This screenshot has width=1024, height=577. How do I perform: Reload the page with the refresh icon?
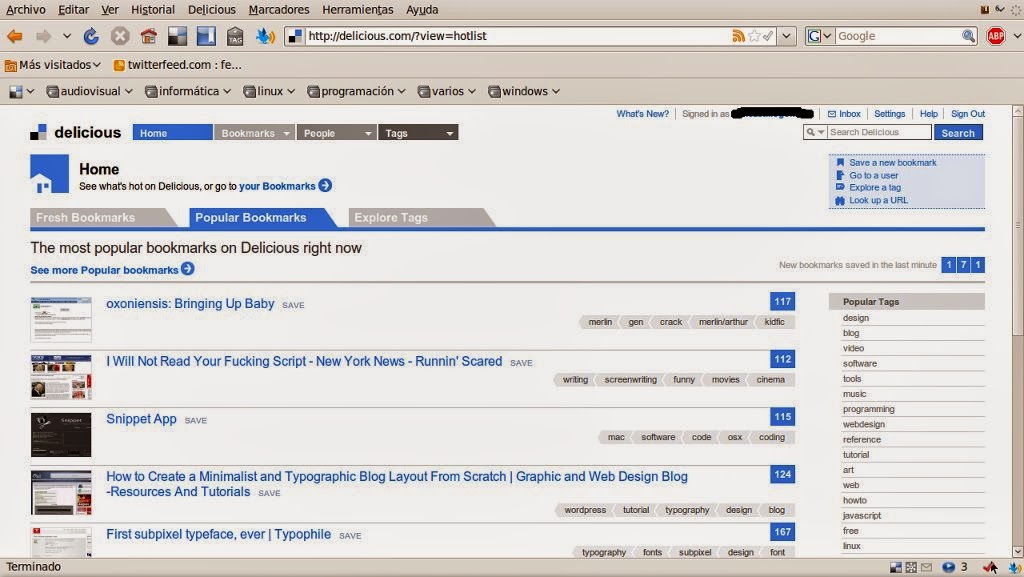point(91,37)
